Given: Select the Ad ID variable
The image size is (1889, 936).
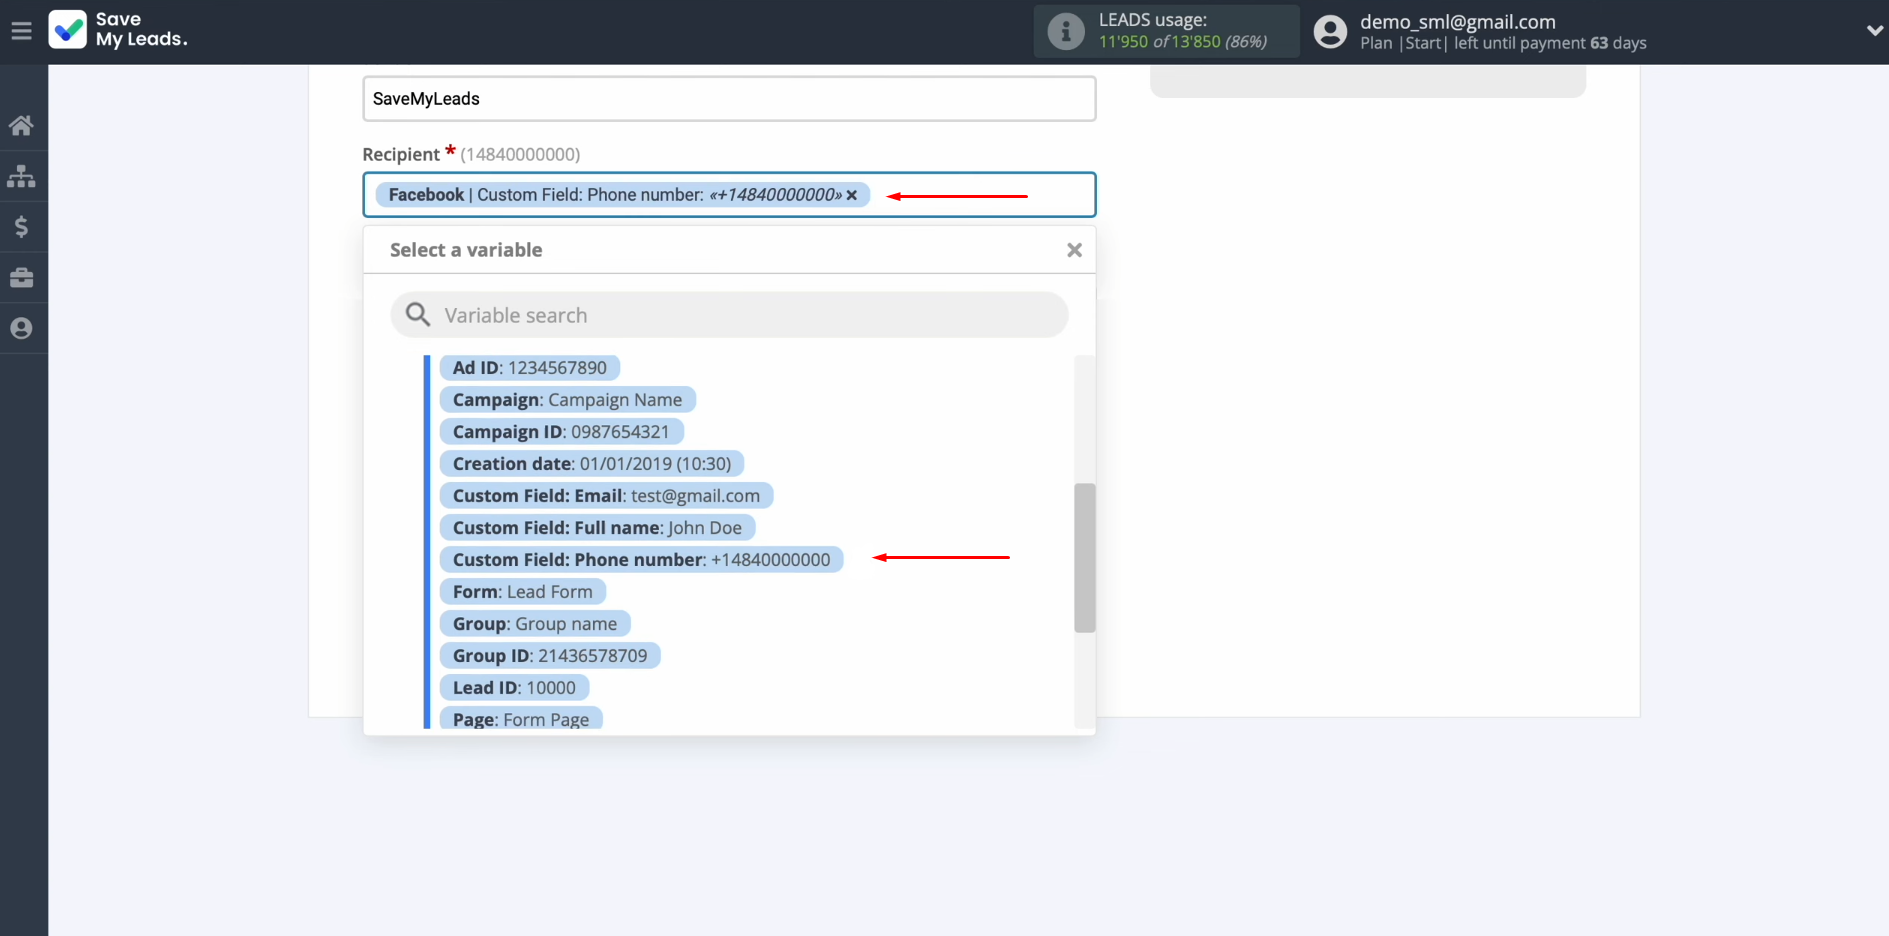Looking at the screenshot, I should coord(529,368).
